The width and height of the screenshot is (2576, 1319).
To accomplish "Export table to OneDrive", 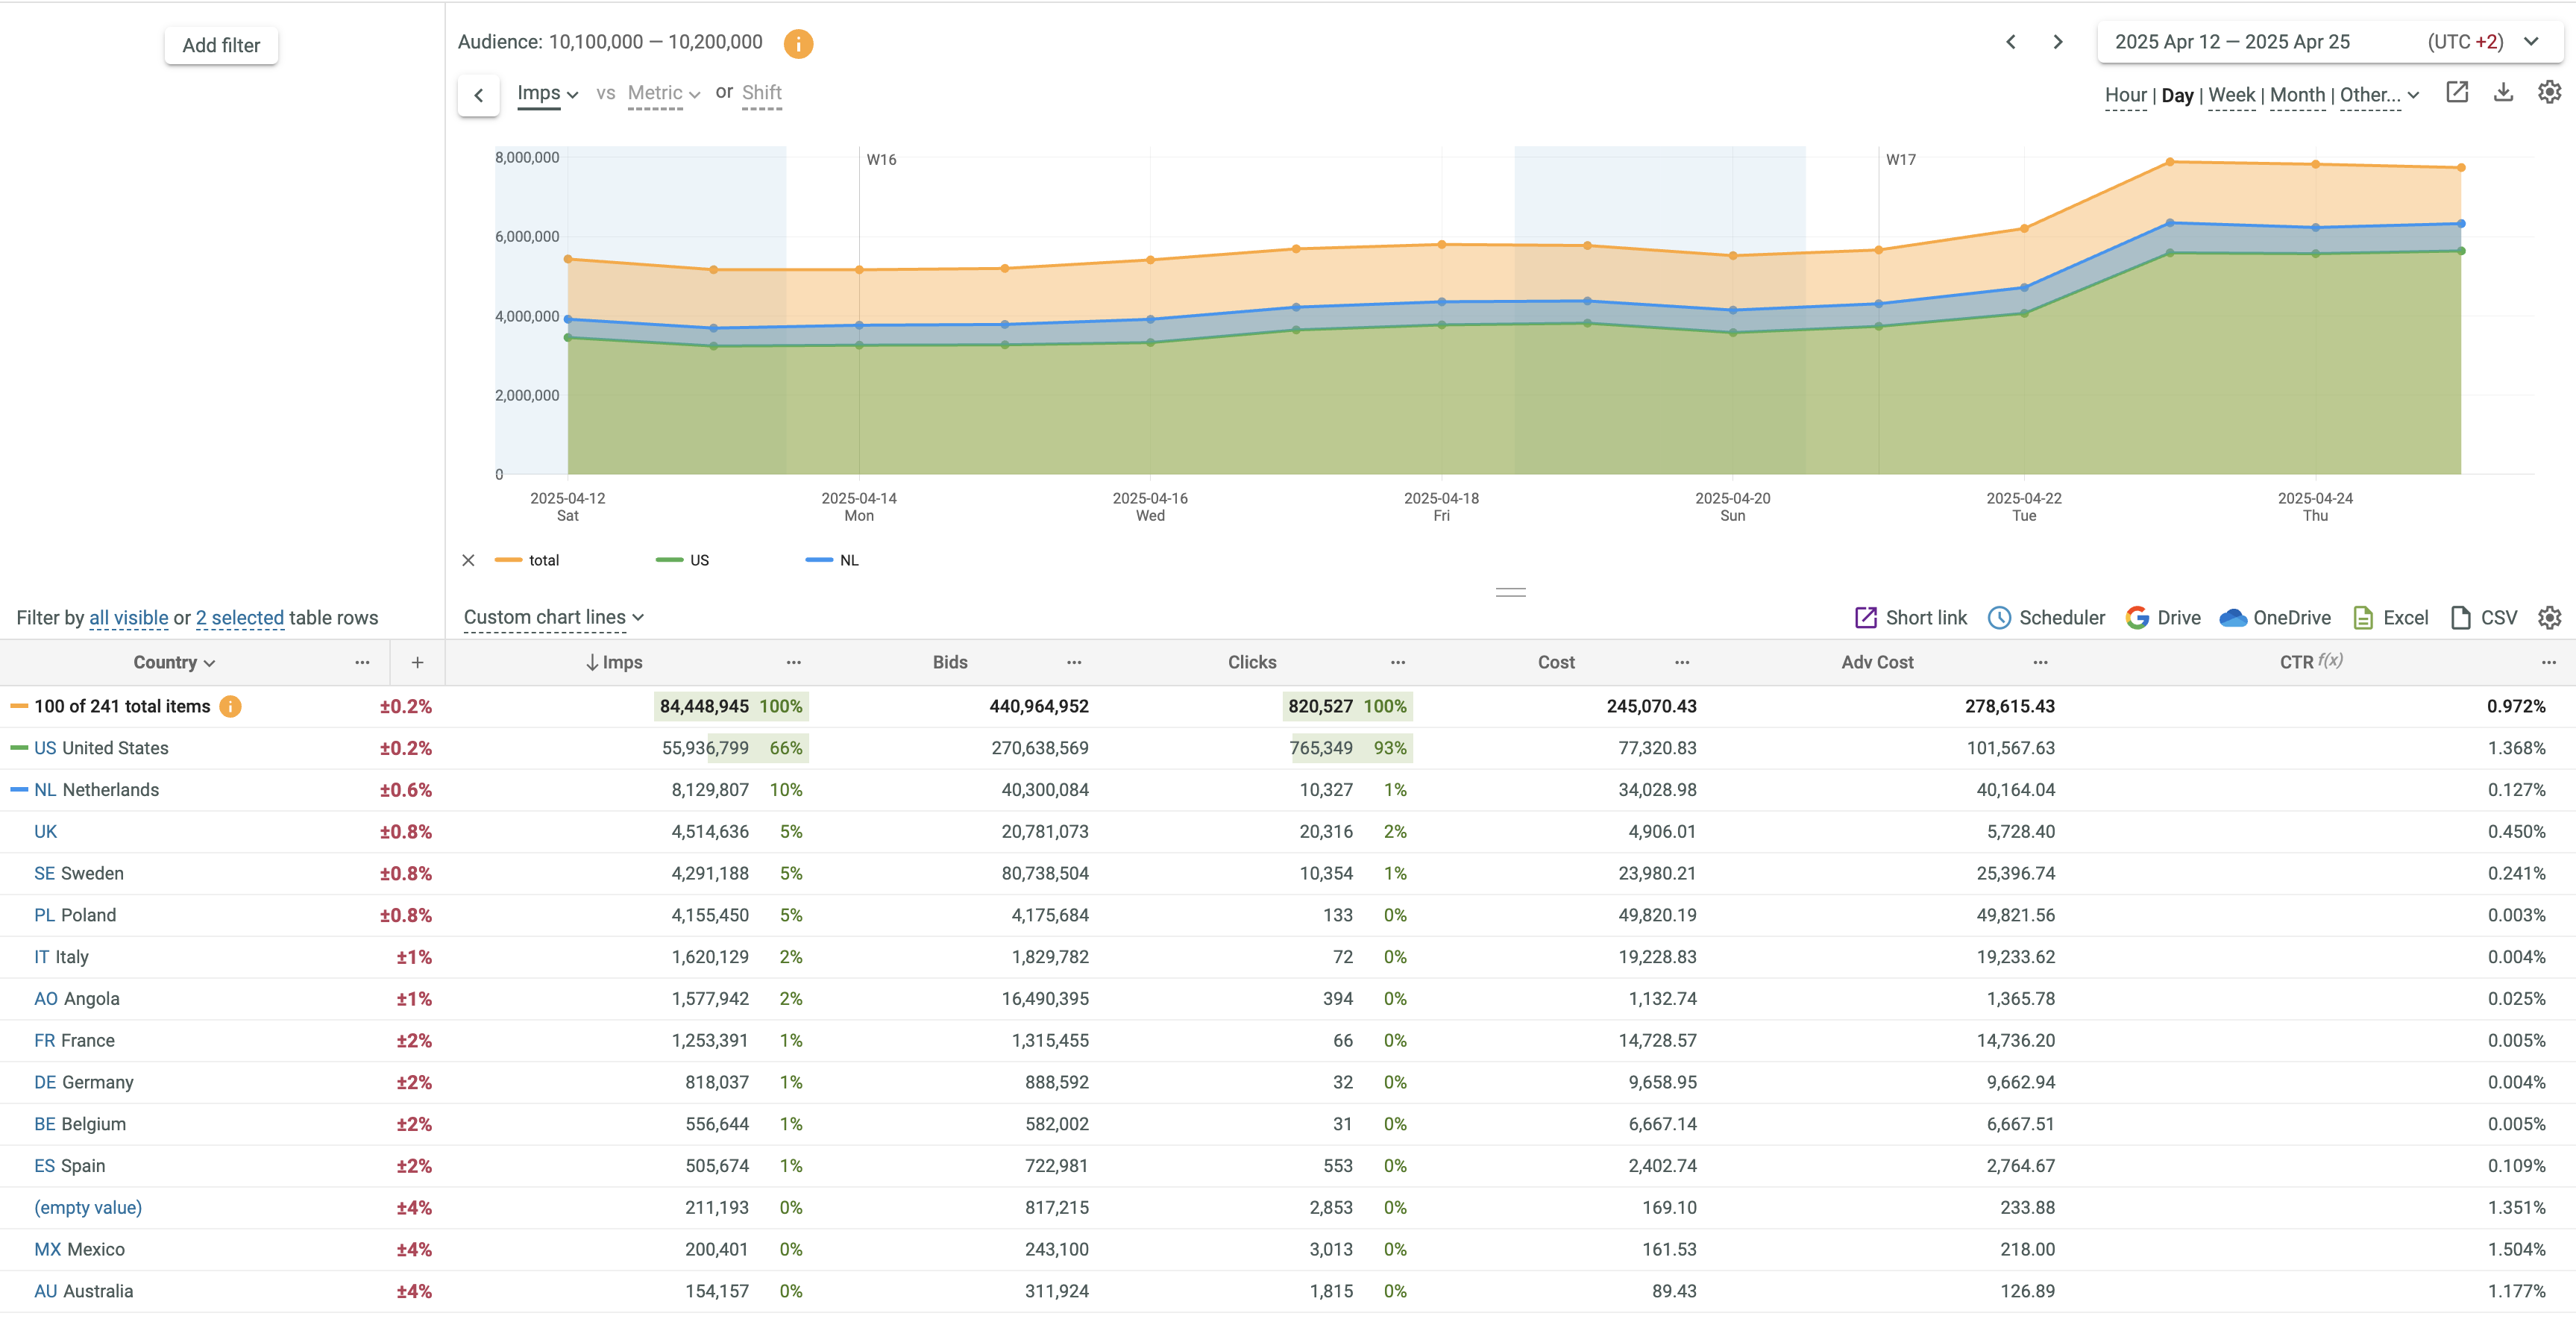I will click(x=2274, y=617).
